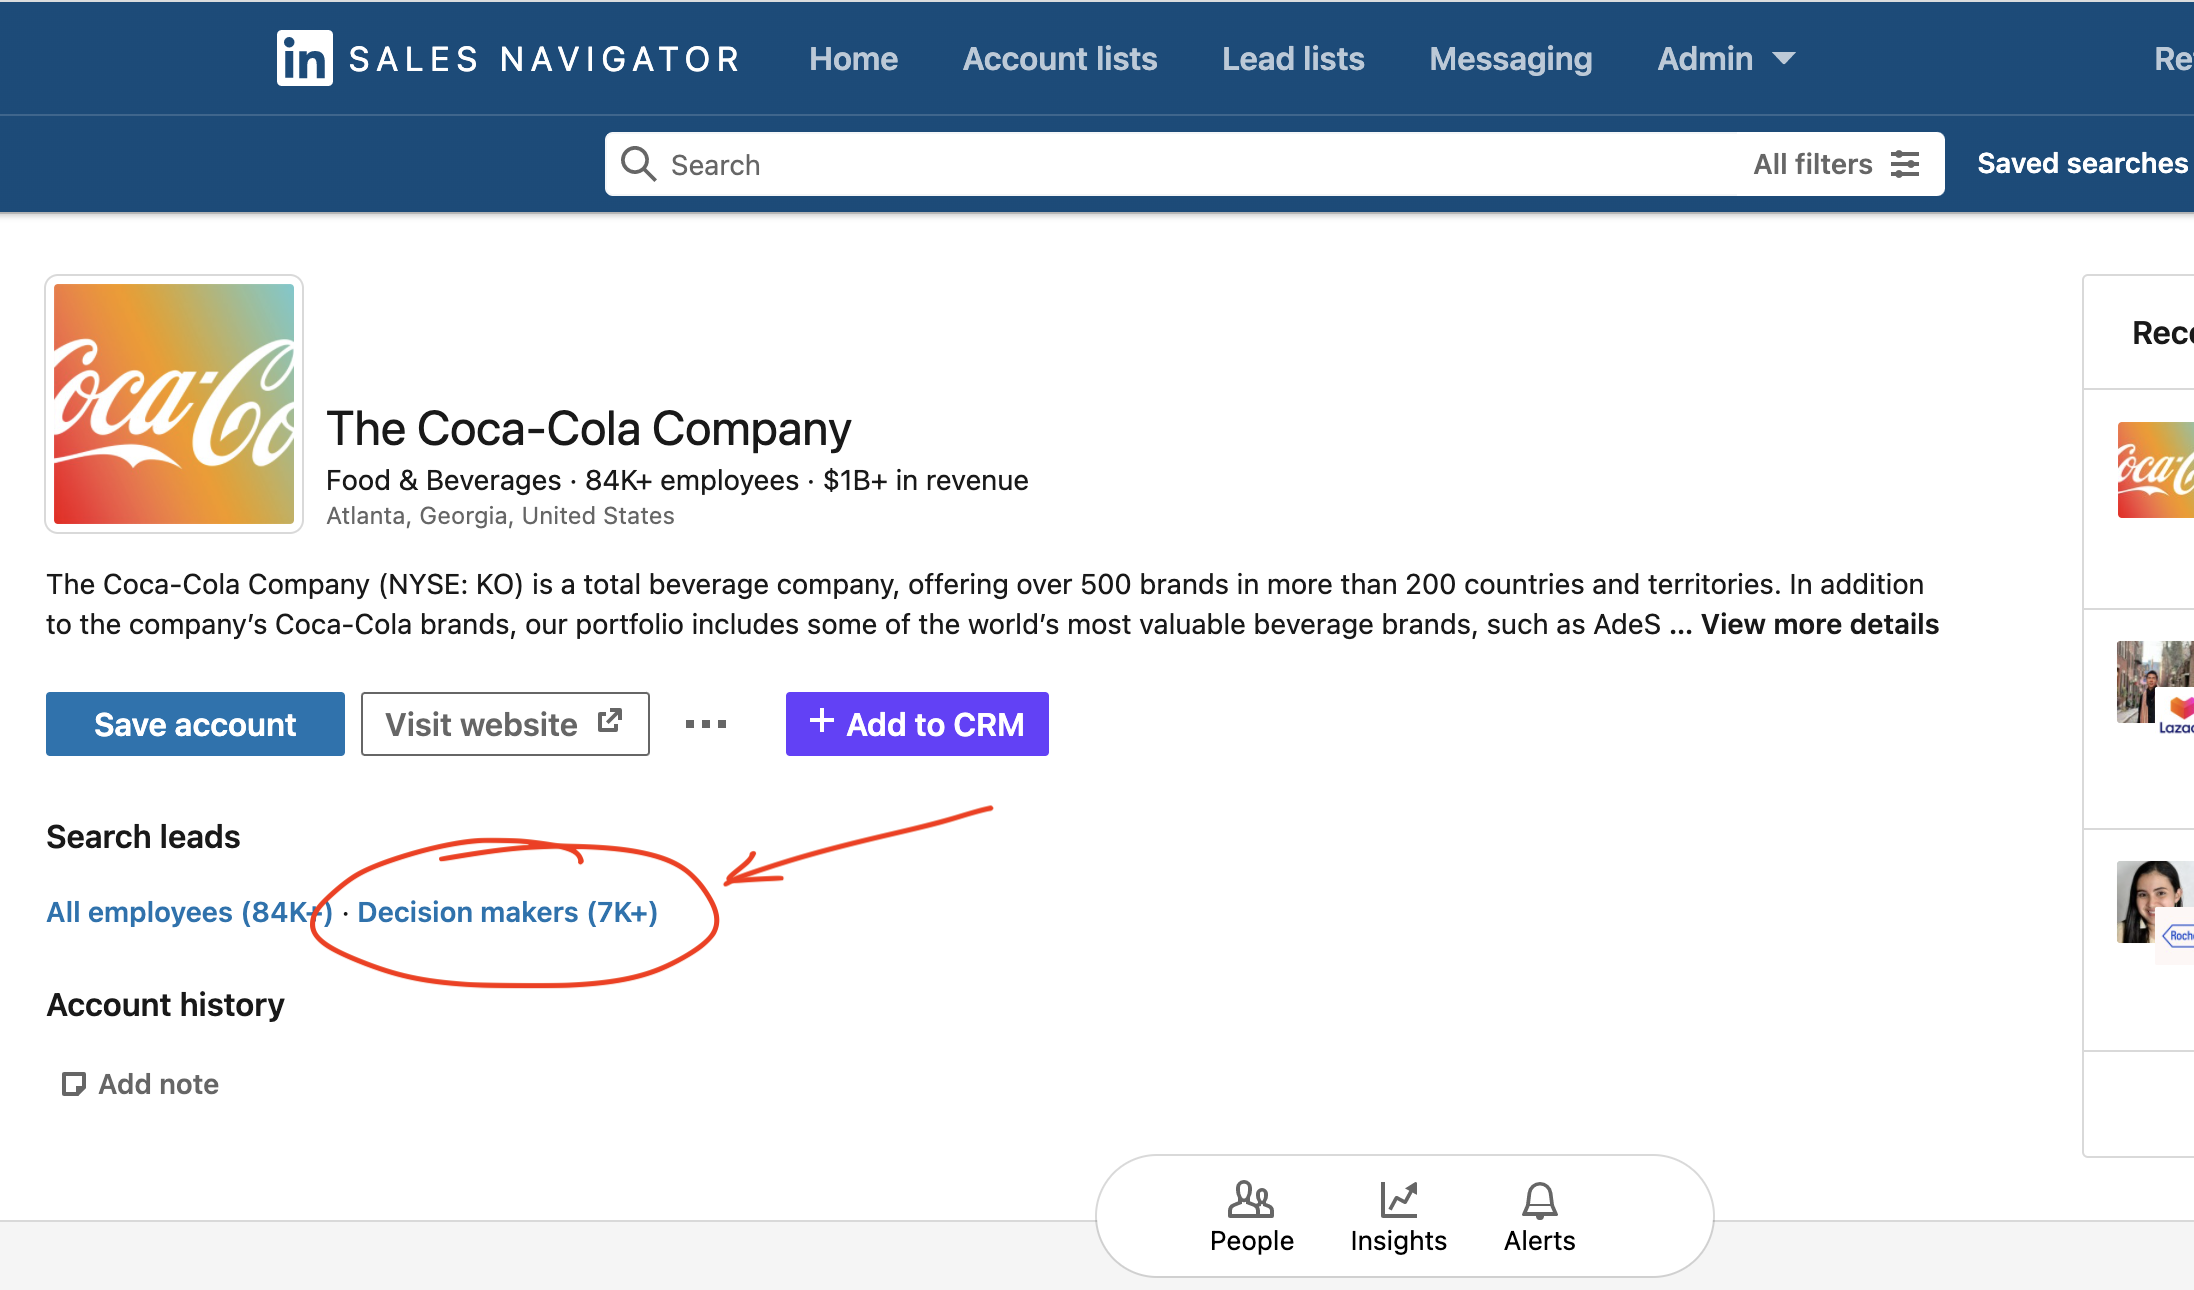Open Messaging
The height and width of the screenshot is (1290, 2194).
[x=1510, y=59]
